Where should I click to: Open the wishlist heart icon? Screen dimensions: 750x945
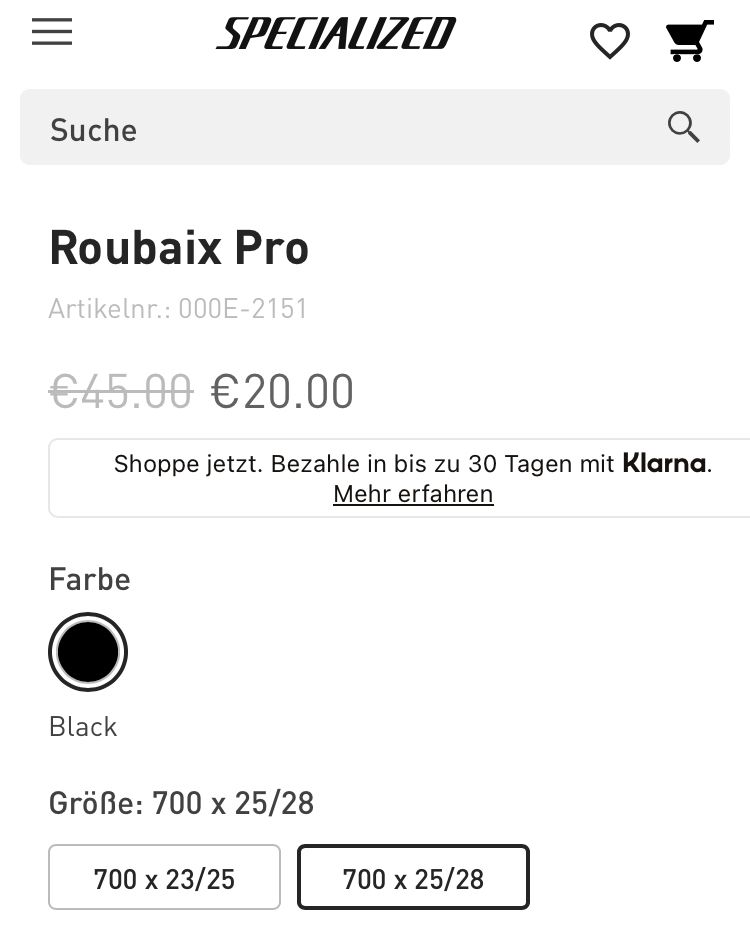609,41
